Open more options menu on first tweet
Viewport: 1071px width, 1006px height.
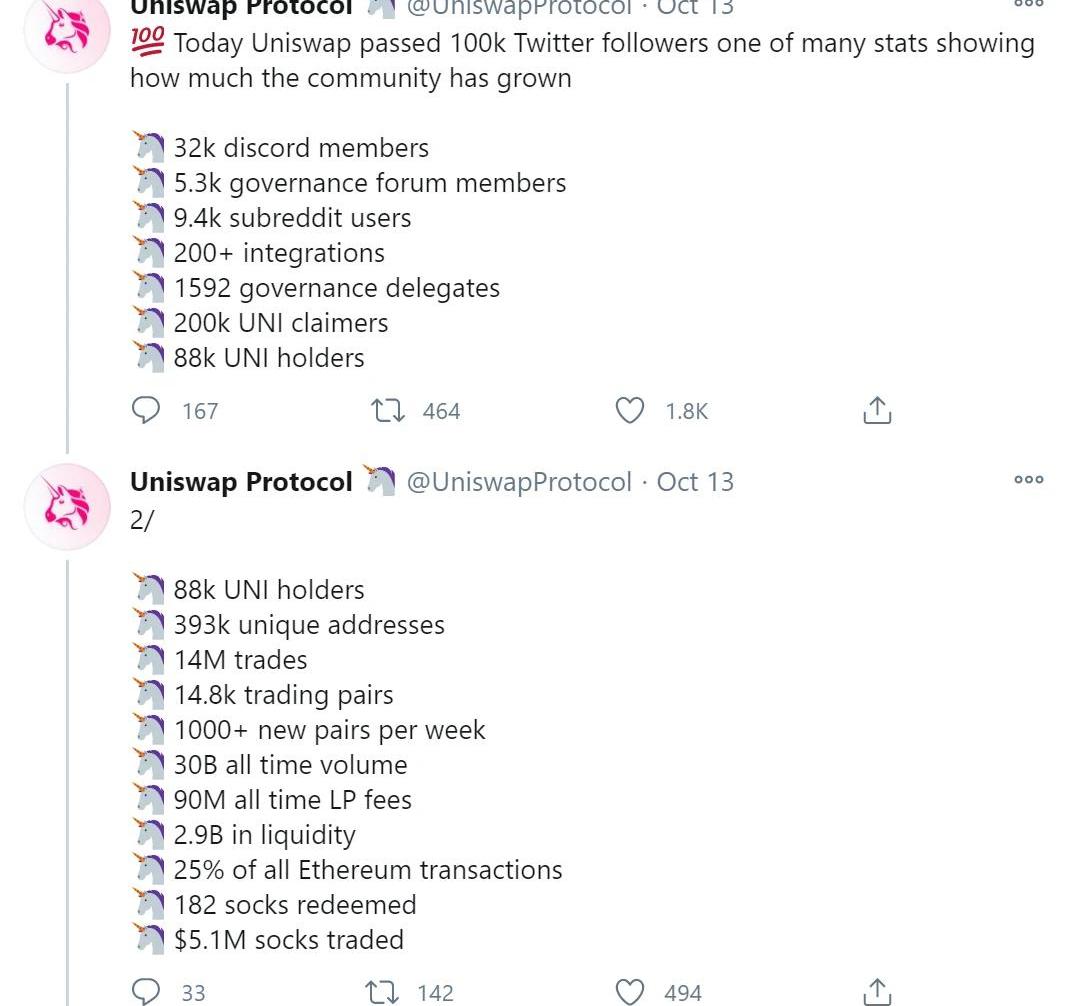pos(1029,3)
